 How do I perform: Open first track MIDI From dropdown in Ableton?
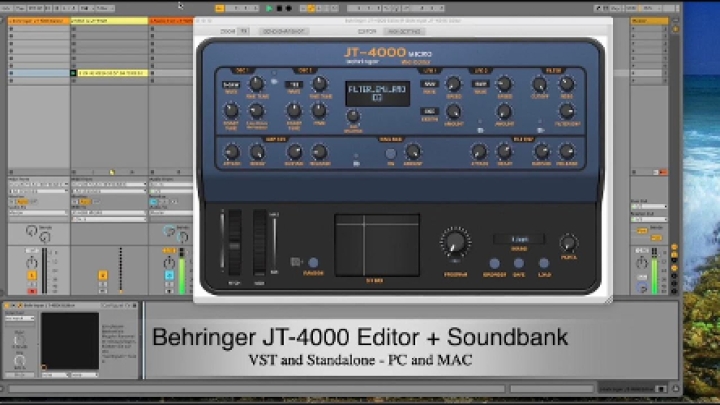(x=39, y=185)
